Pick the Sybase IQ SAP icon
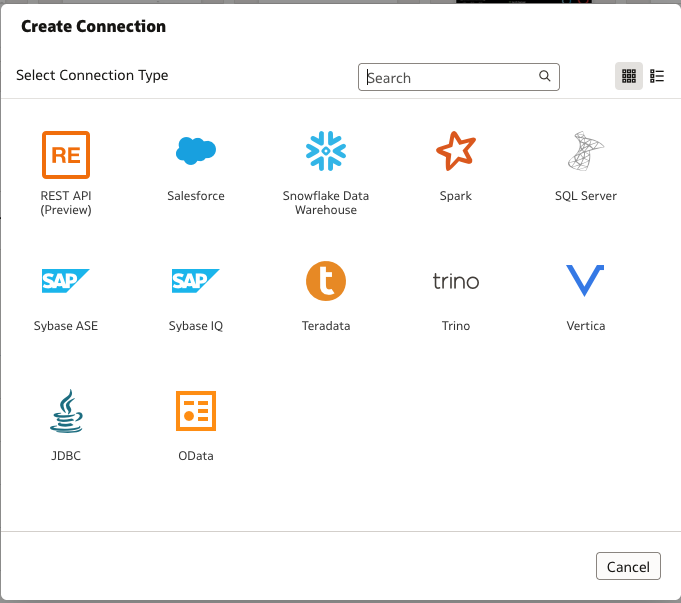This screenshot has height=603, width=681. [196, 281]
